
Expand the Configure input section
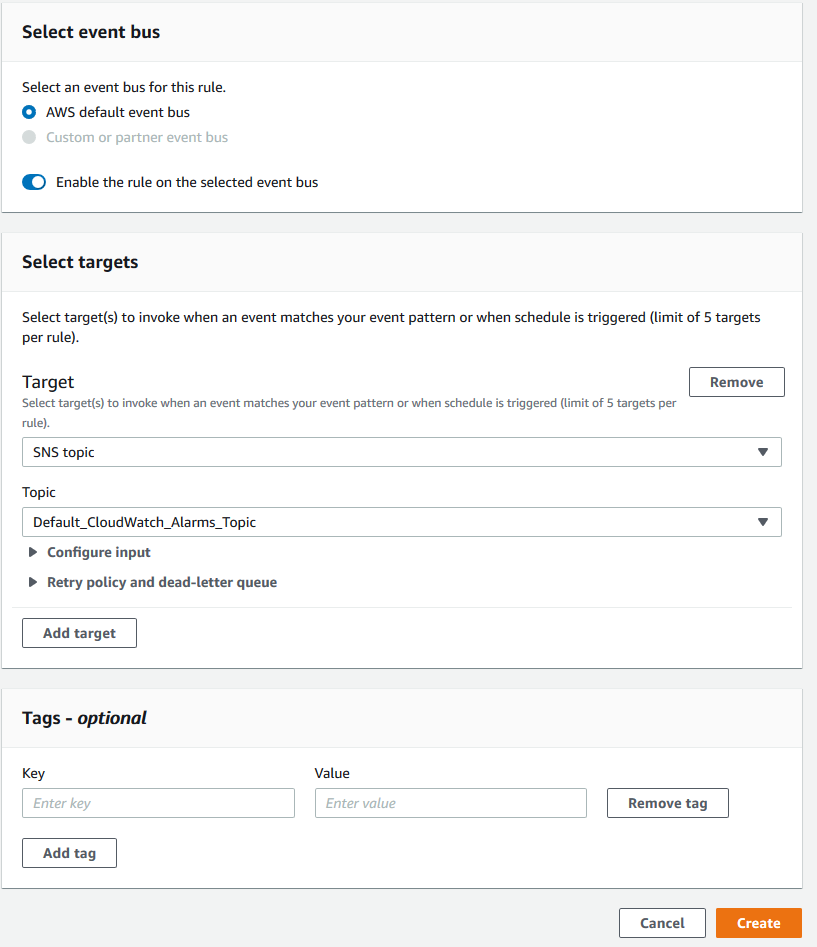coord(98,552)
